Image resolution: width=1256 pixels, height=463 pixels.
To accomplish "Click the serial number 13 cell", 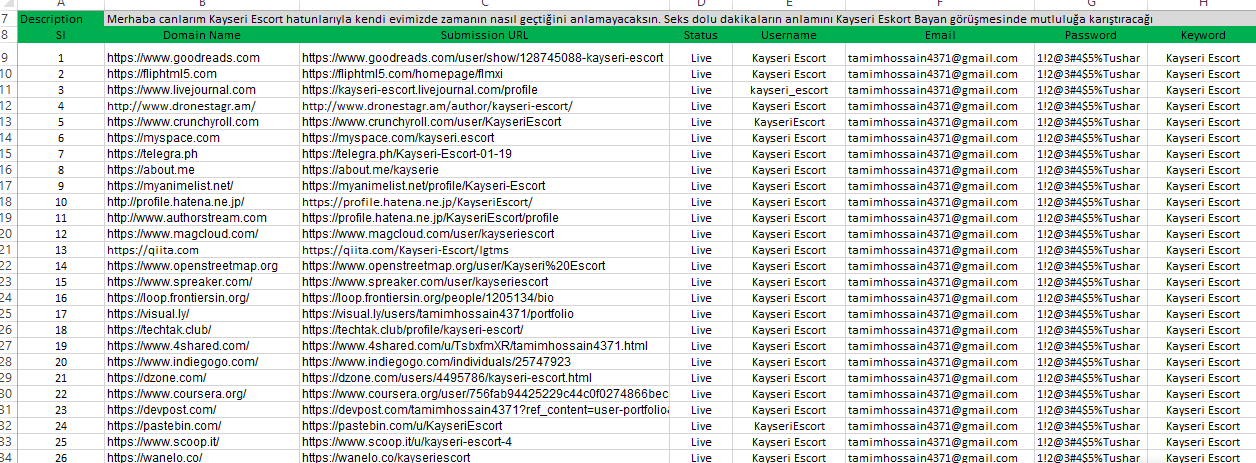I will click(x=60, y=250).
